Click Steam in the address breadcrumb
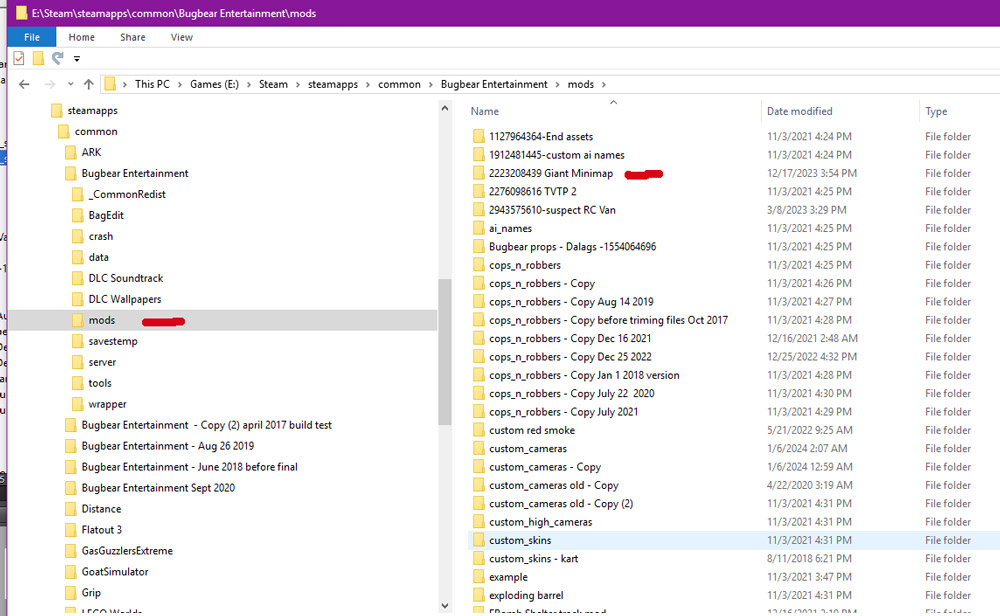The image size is (1000, 616). (x=273, y=84)
